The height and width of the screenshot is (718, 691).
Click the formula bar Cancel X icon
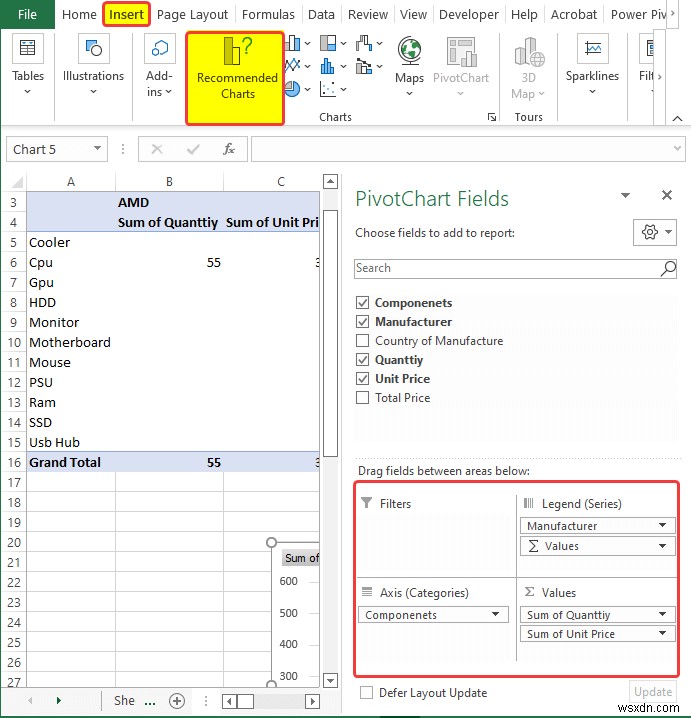point(157,149)
